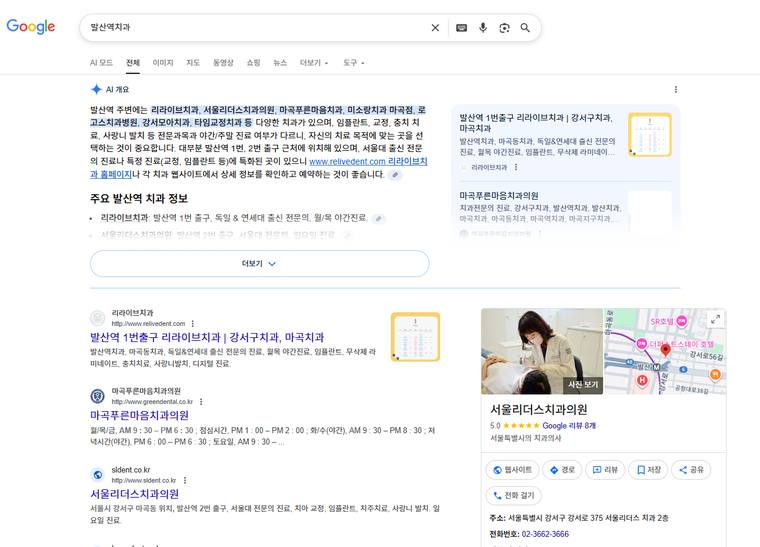Open the 마곡푸른마음치과의원 result title
This screenshot has height=547, width=760.
click(x=139, y=415)
